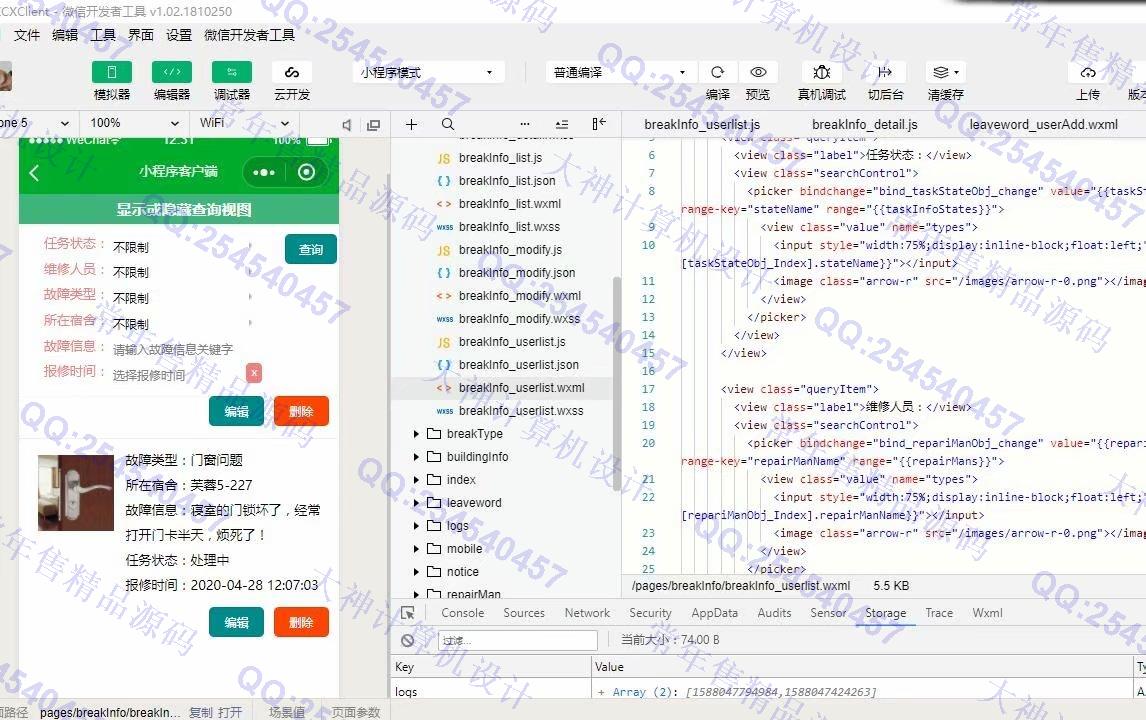Viewport: 1146px width, 720px height.
Task: Open the 普通编译 compile mode dropdown
Action: point(620,72)
